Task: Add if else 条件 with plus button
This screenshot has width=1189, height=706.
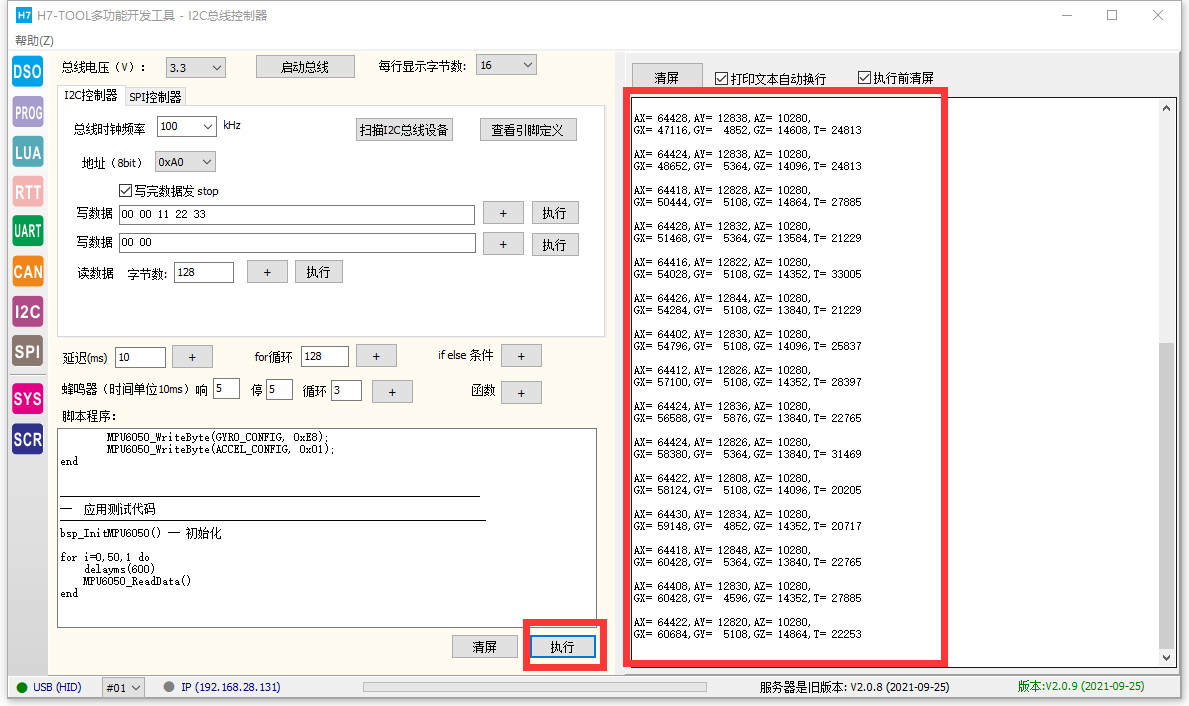Action: tap(522, 356)
